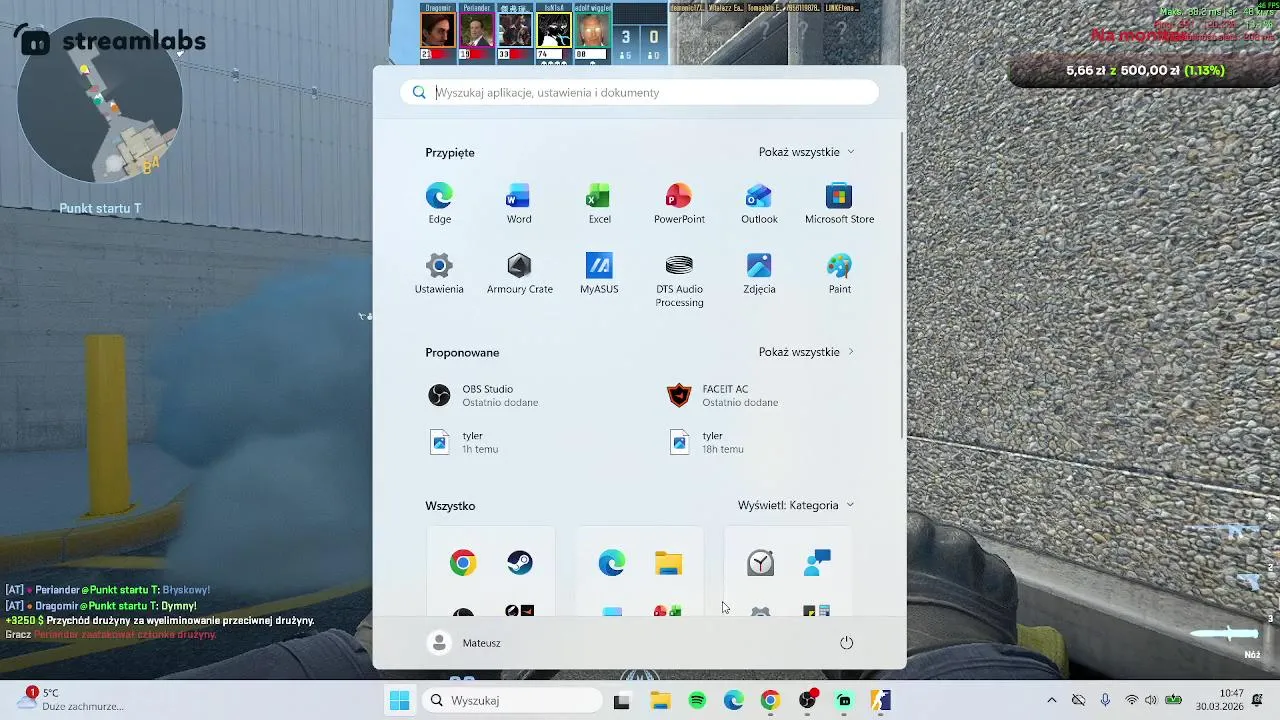Focus the Wyszukaj aplikacje search field
1280x720 pixels.
pyautogui.click(x=640, y=92)
